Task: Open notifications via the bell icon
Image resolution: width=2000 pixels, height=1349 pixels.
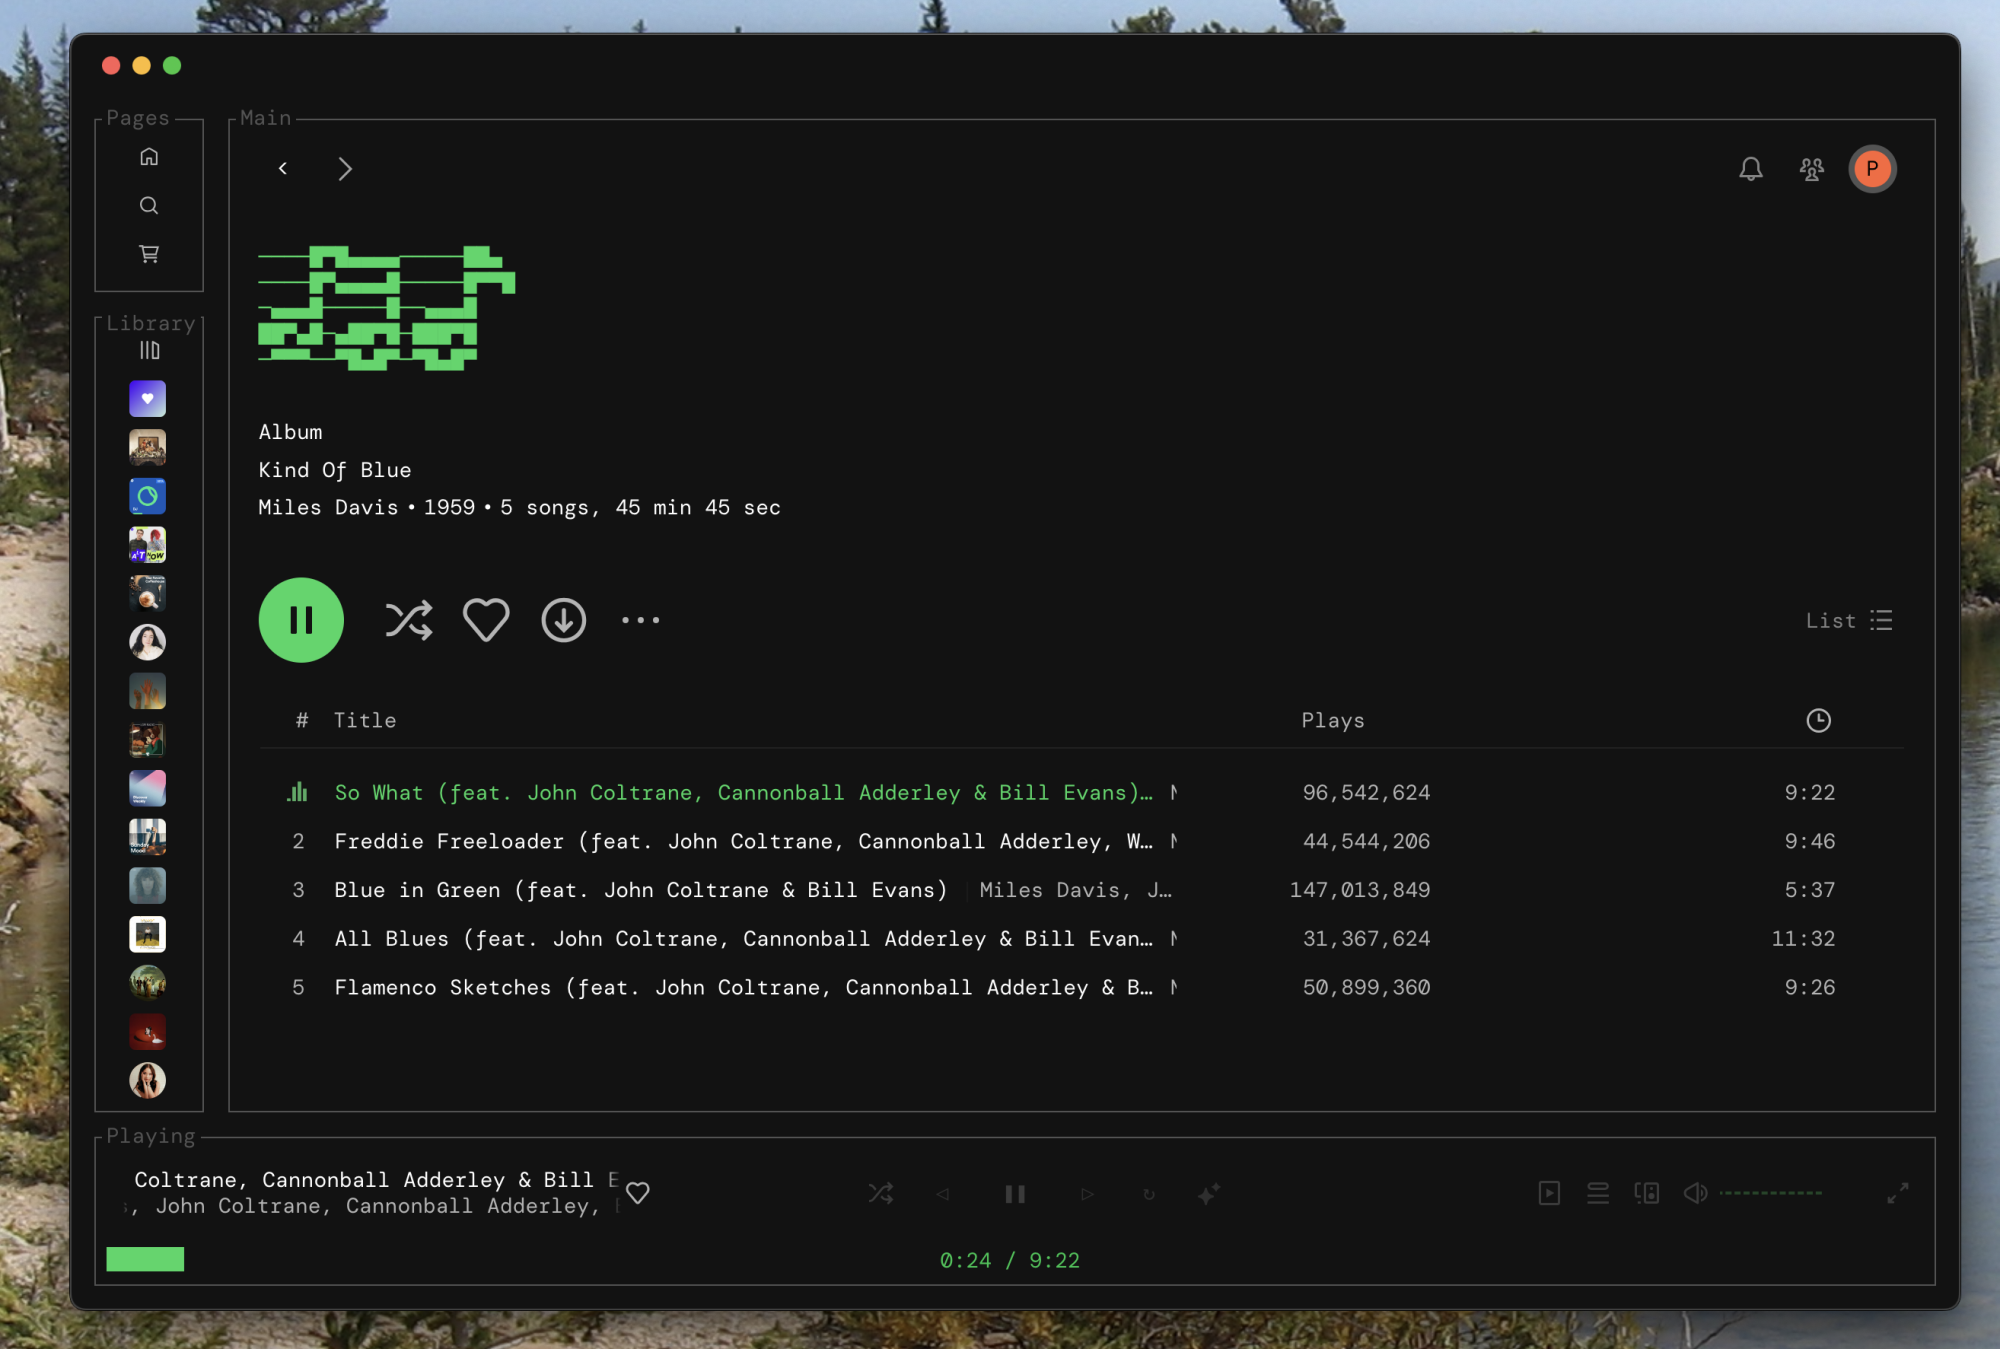Action: 1750,169
